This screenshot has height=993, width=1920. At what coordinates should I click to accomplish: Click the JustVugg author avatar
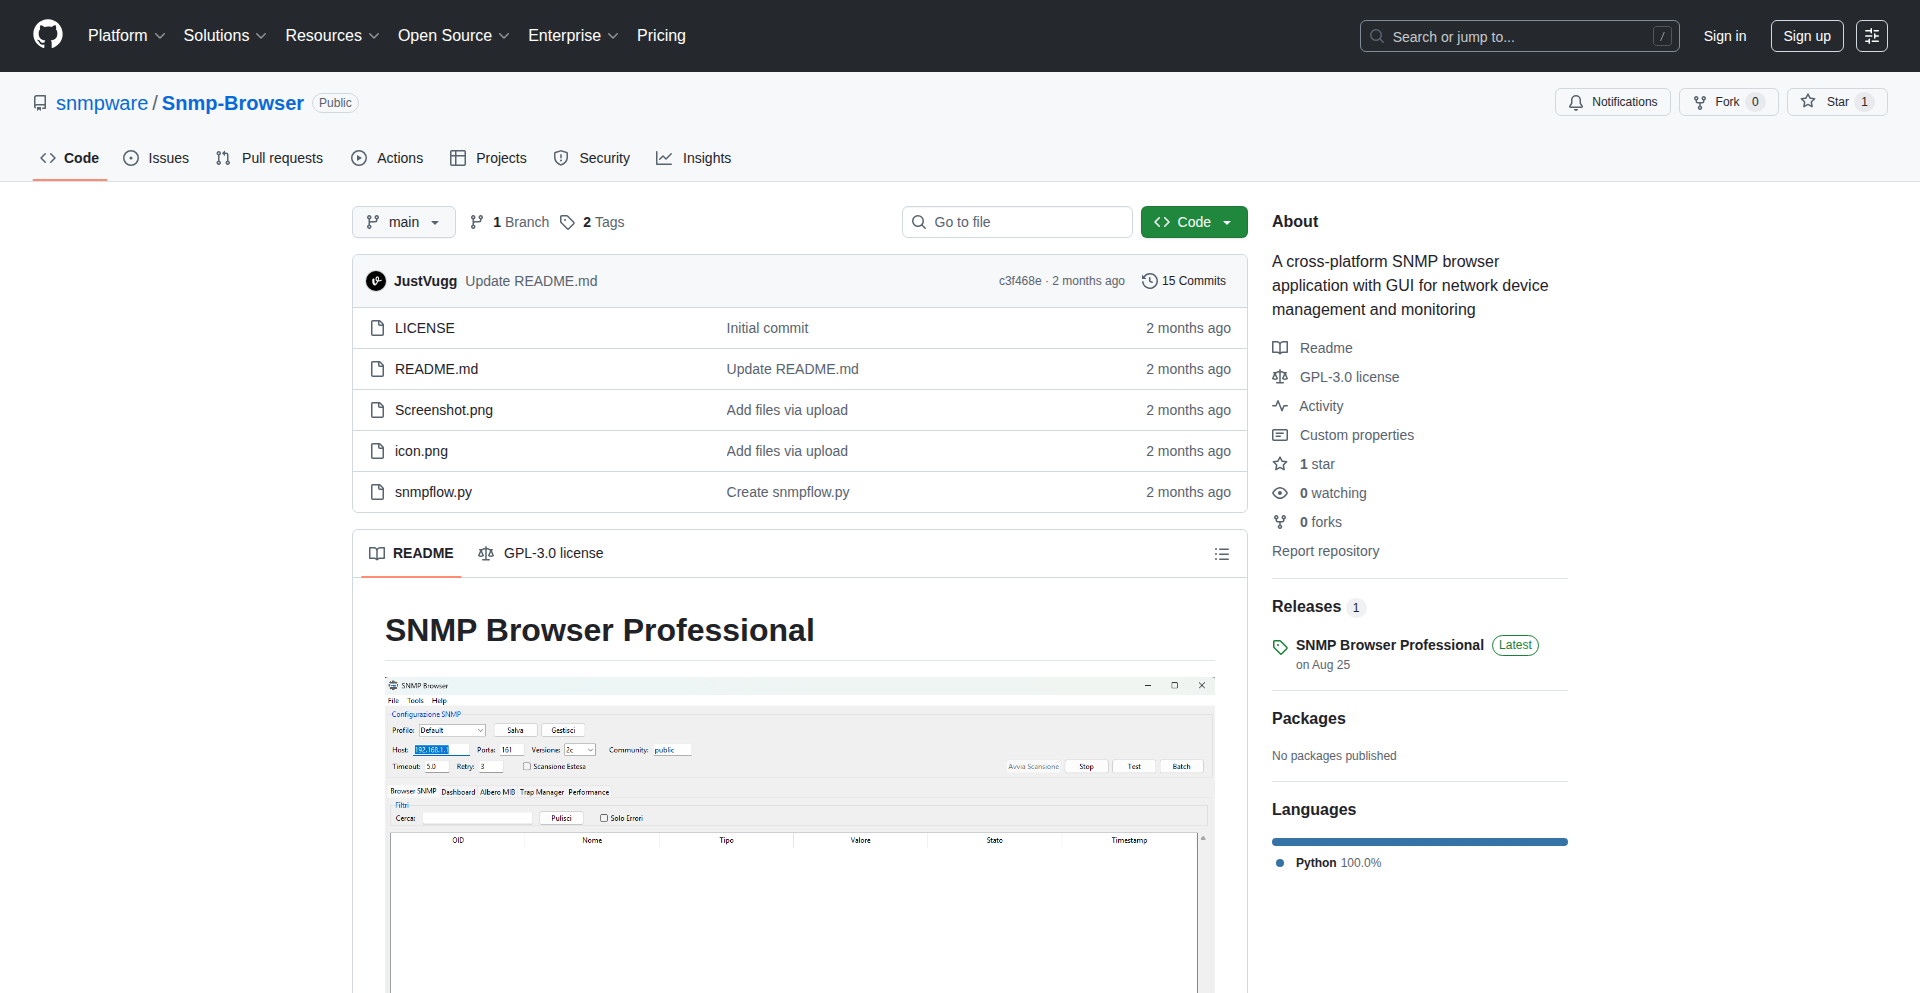(376, 281)
